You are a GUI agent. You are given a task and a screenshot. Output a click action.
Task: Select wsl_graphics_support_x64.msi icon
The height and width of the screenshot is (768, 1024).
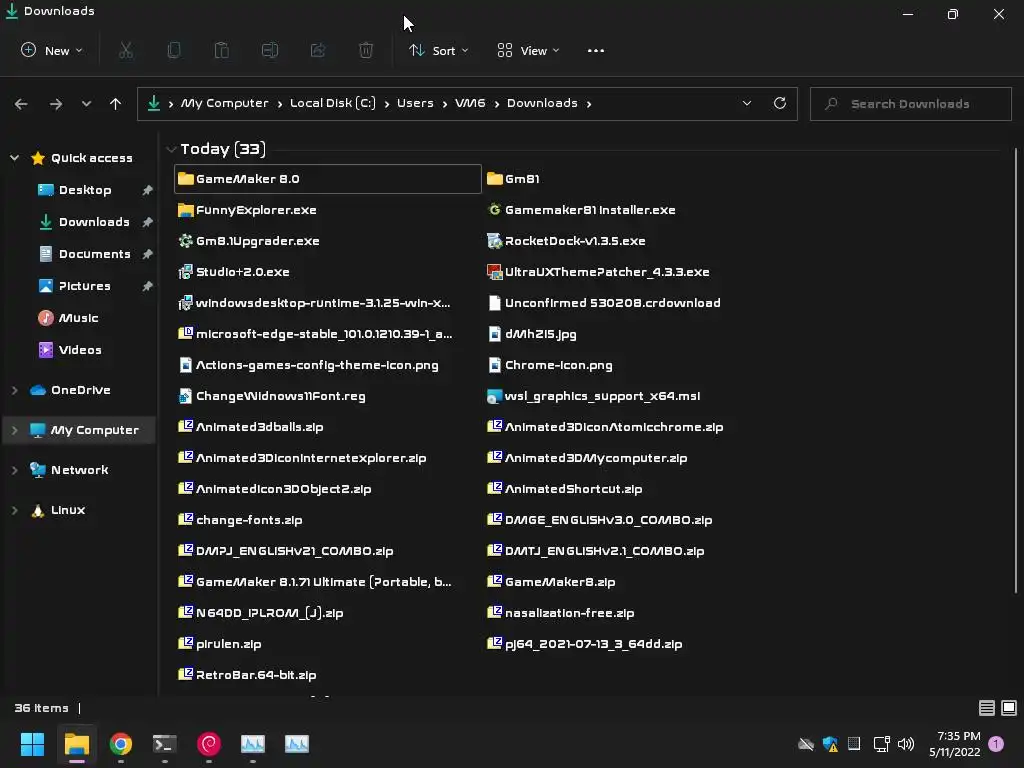[x=494, y=396]
